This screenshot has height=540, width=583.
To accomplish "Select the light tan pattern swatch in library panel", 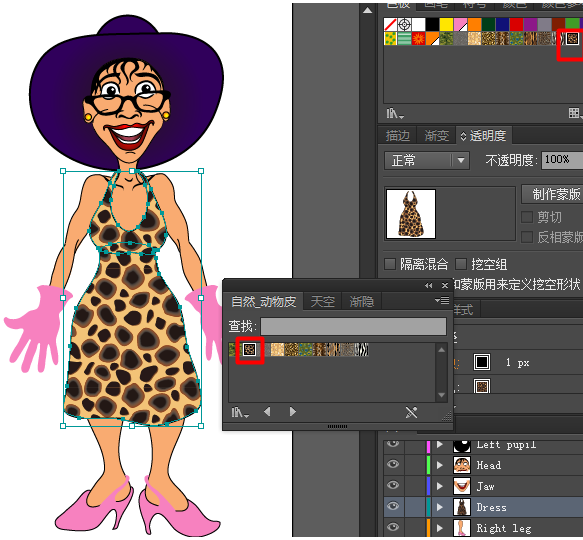I will 277,350.
